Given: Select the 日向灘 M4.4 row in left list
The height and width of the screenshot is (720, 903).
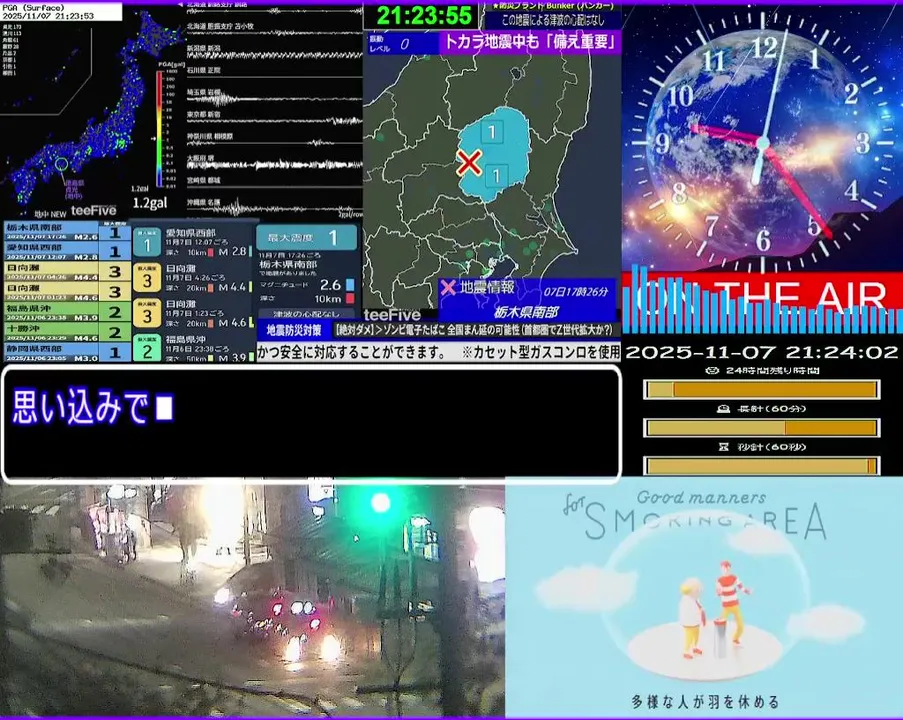Looking at the screenshot, I should [x=67, y=271].
